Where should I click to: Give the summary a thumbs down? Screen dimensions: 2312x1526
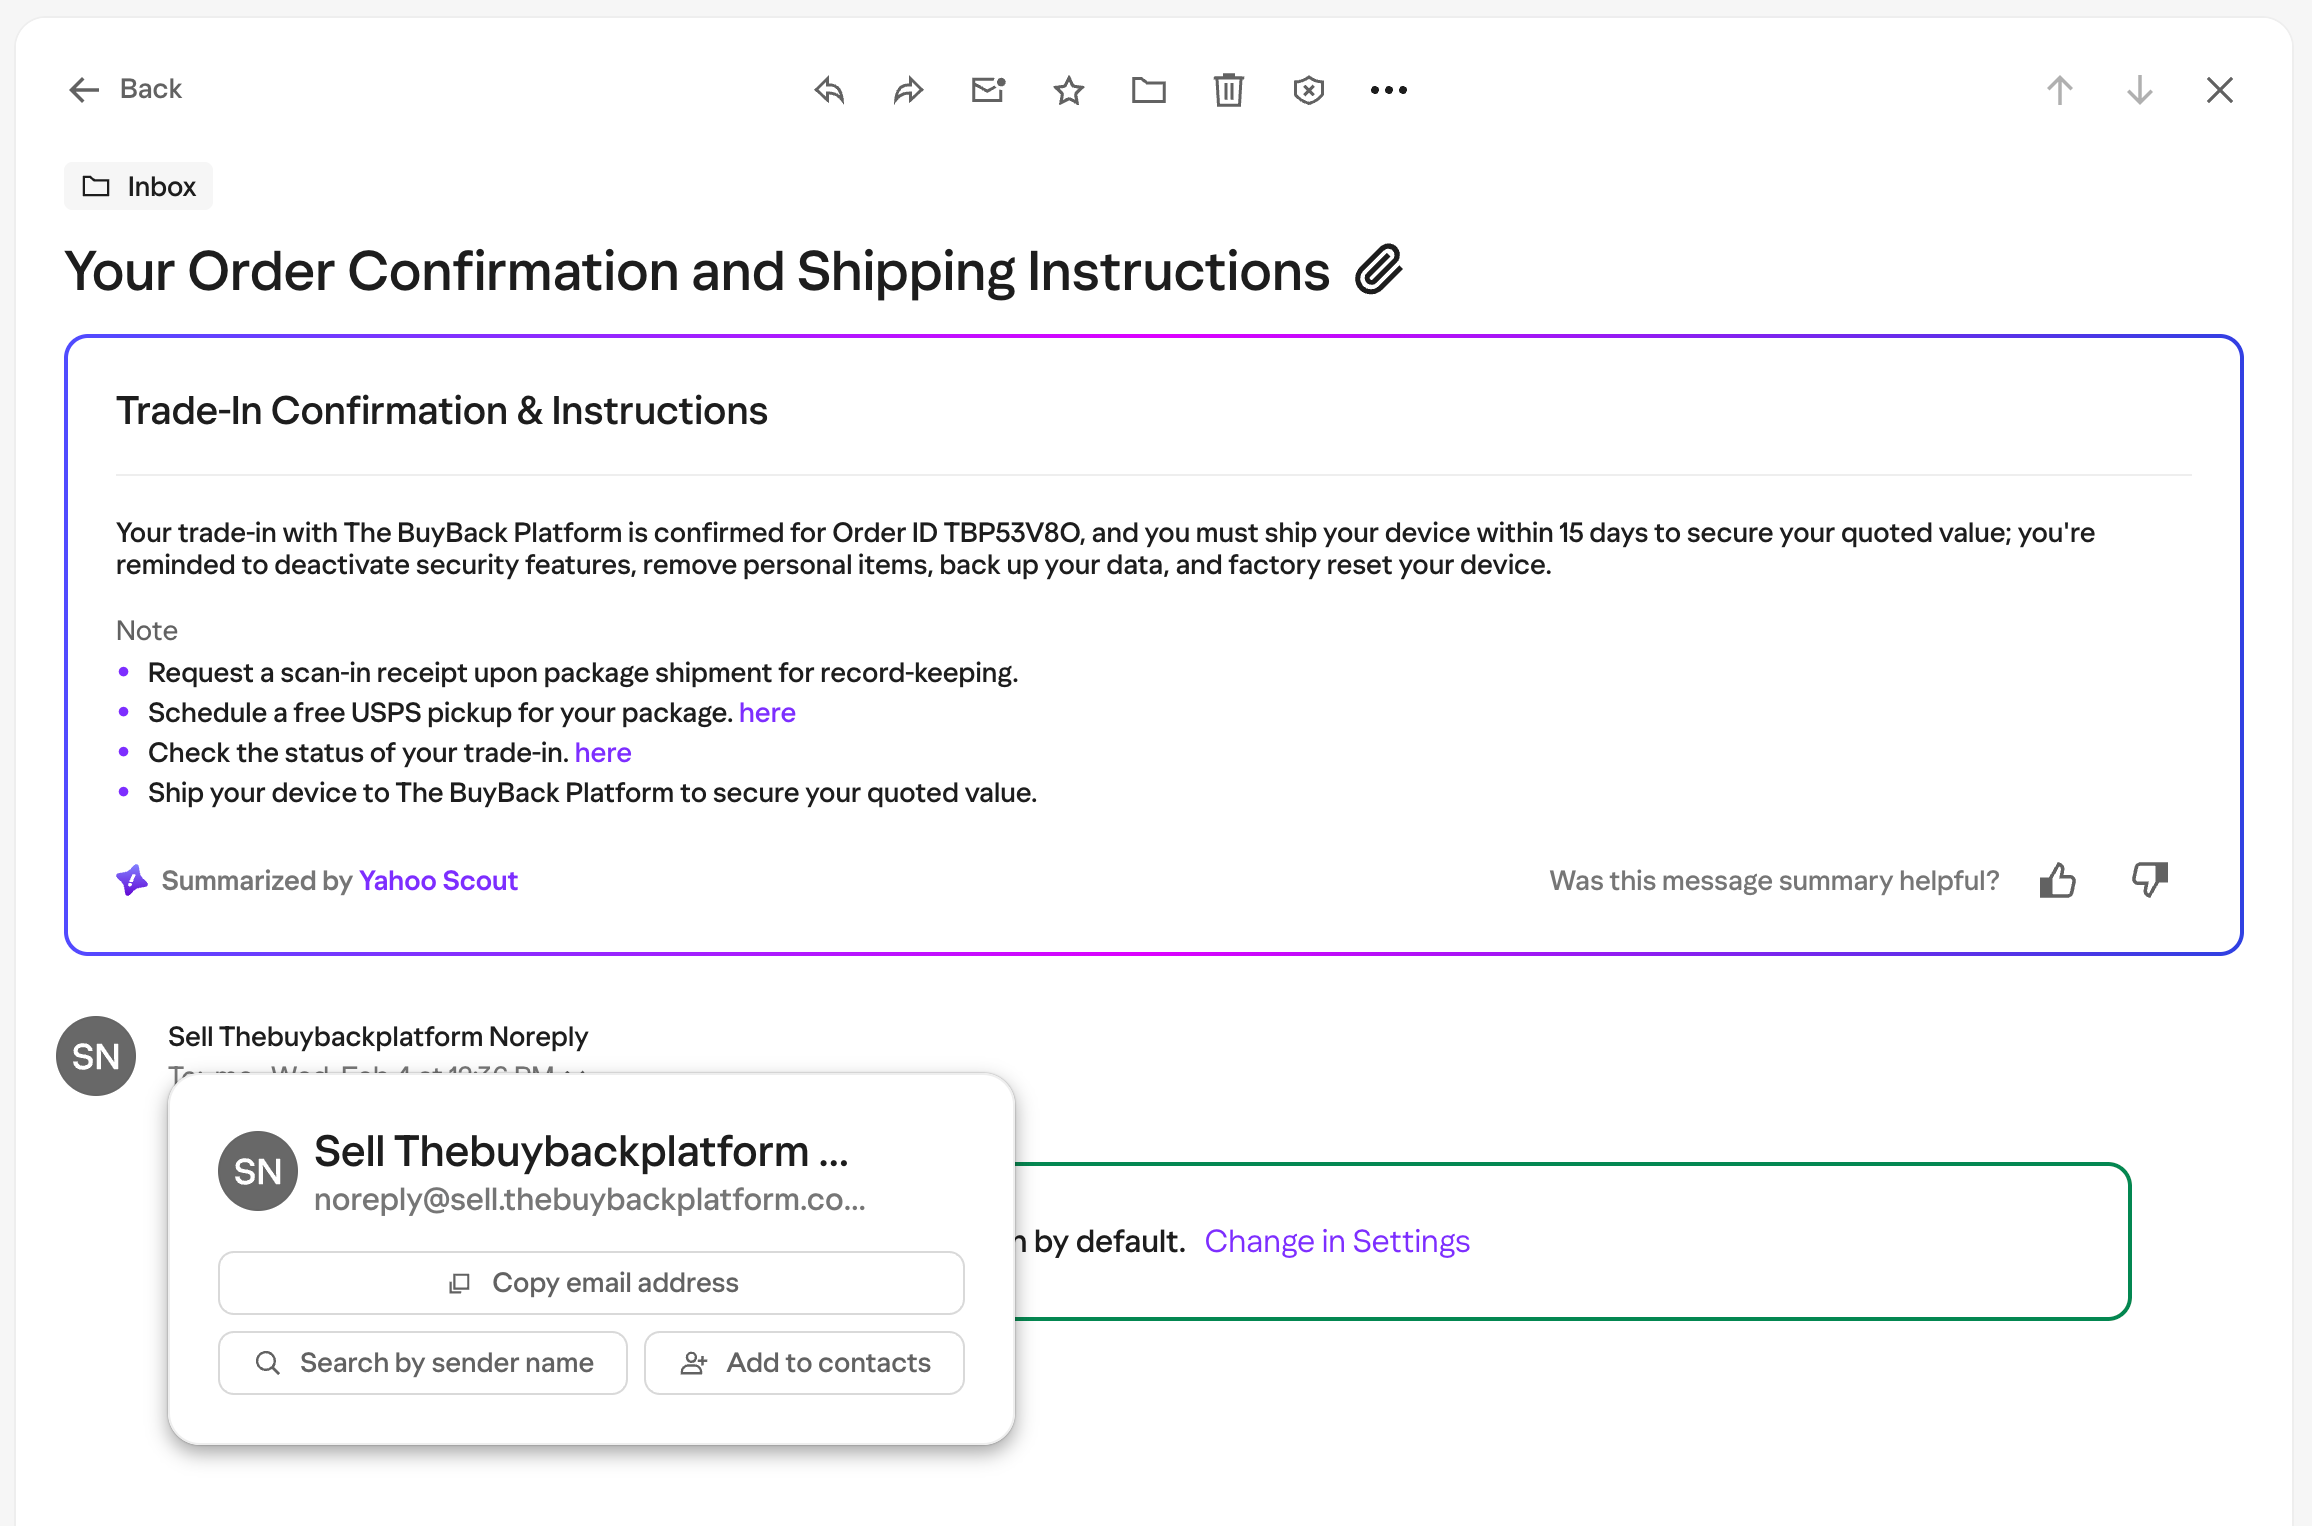click(x=2150, y=880)
